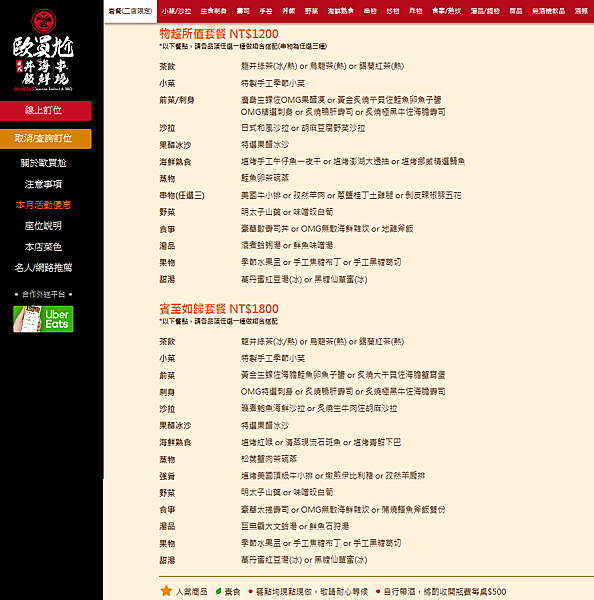Click the 強肴 row label
Viewport: 594px width, 600px height.
click(167, 476)
